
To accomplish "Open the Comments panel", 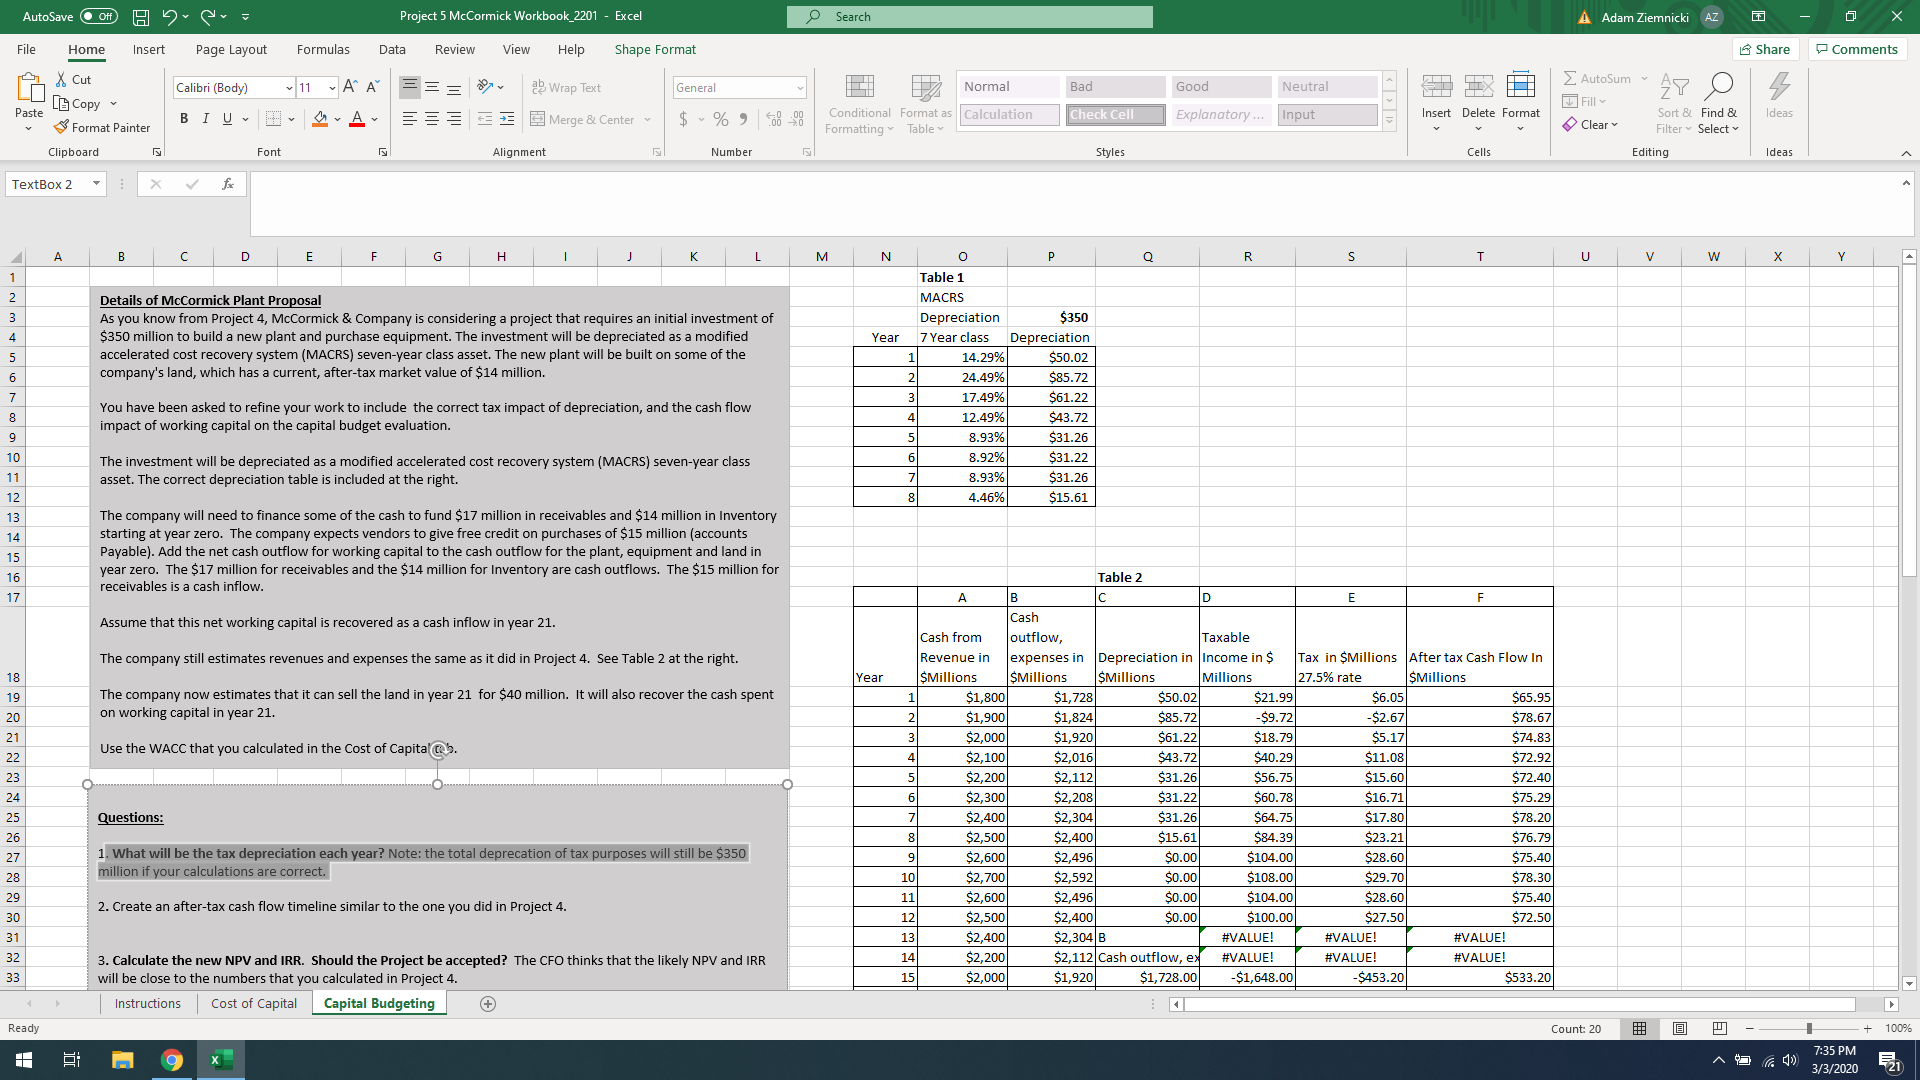I will point(1856,49).
